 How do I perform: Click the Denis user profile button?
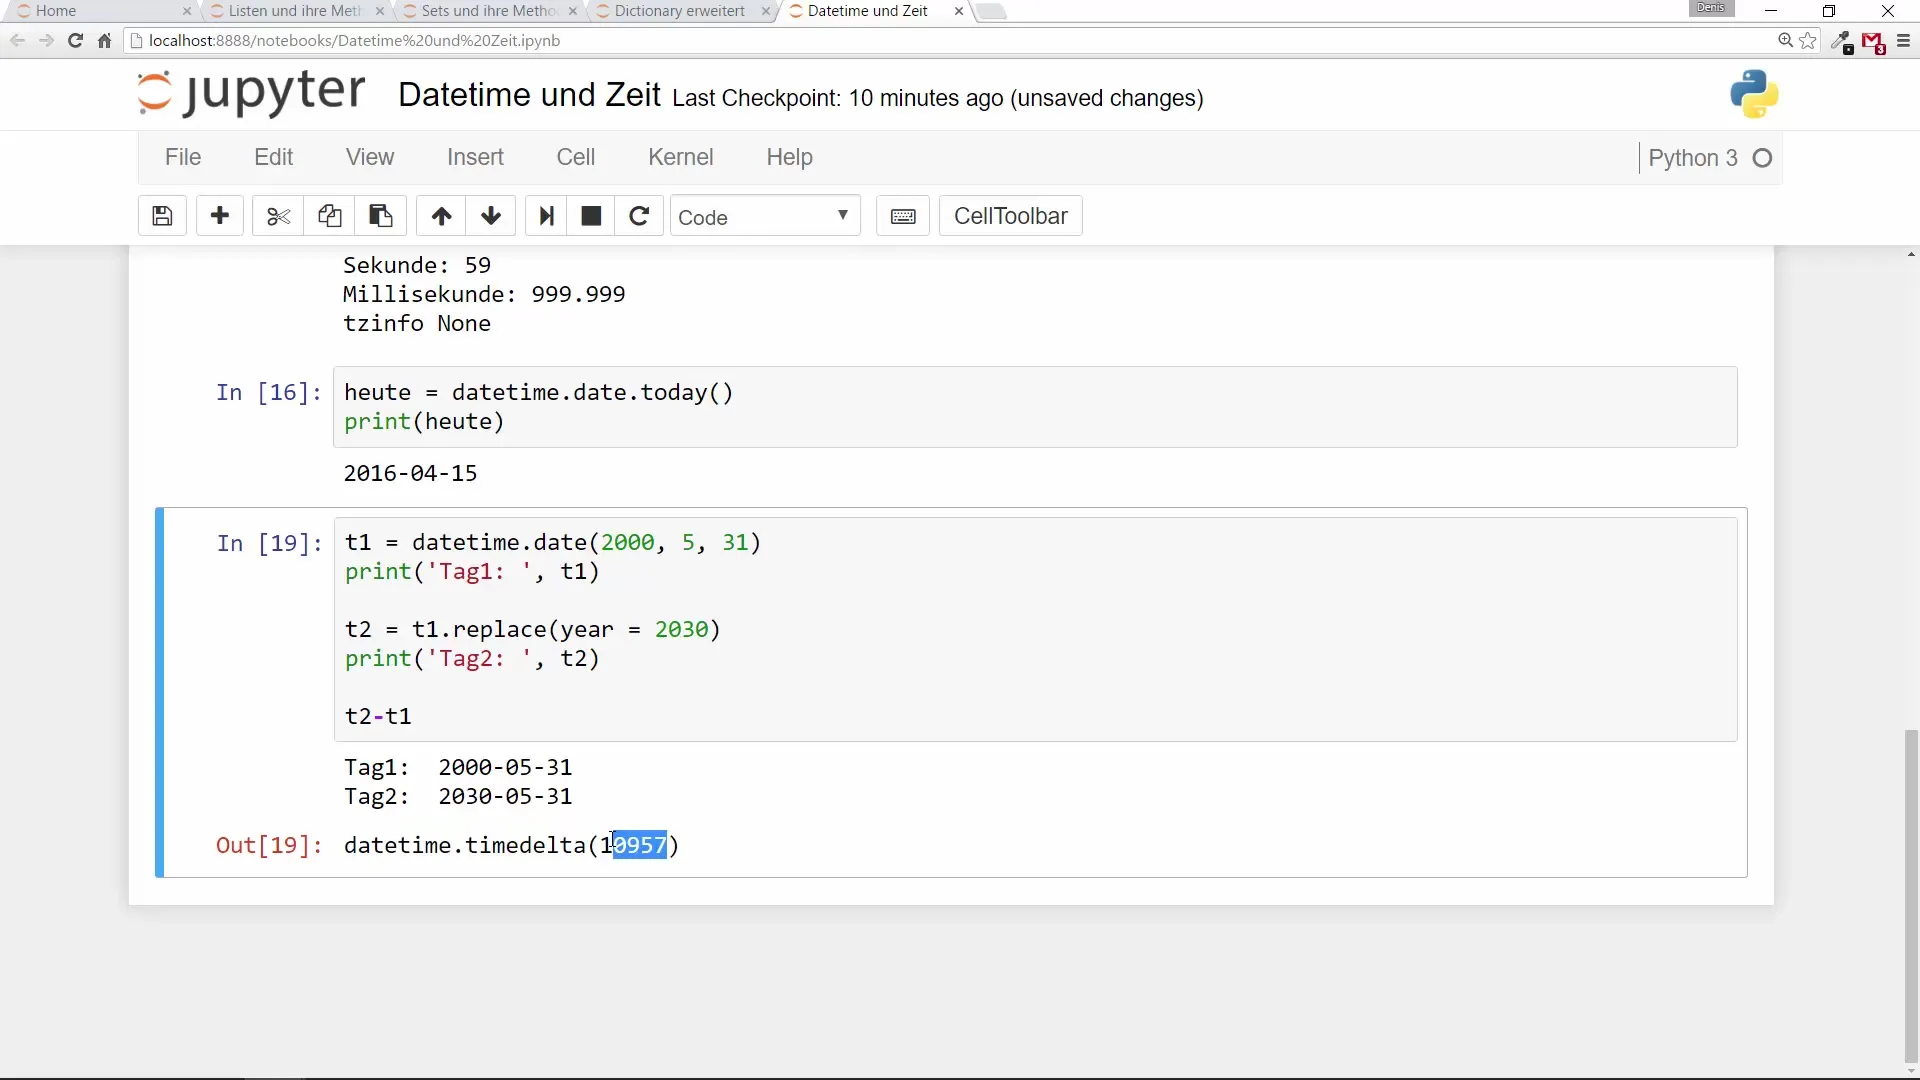click(x=1711, y=8)
